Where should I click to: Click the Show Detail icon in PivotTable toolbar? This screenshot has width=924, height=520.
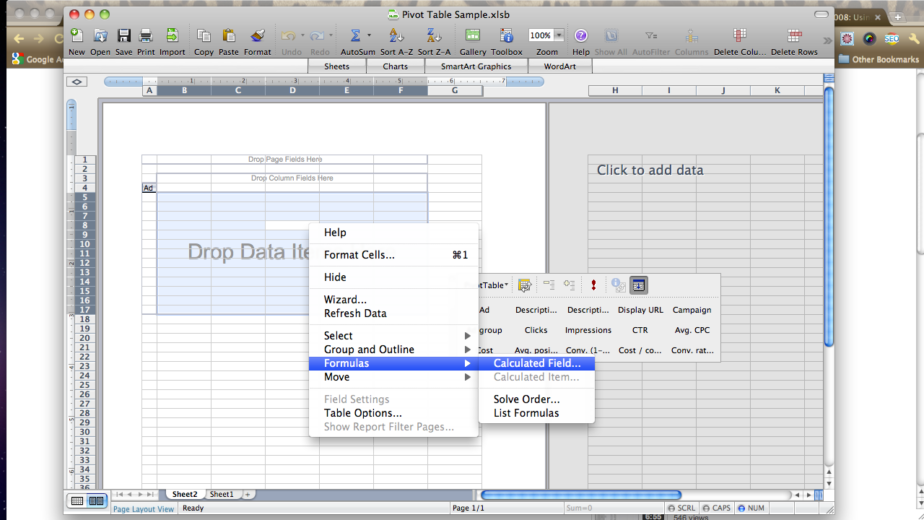pyautogui.click(x=569, y=285)
